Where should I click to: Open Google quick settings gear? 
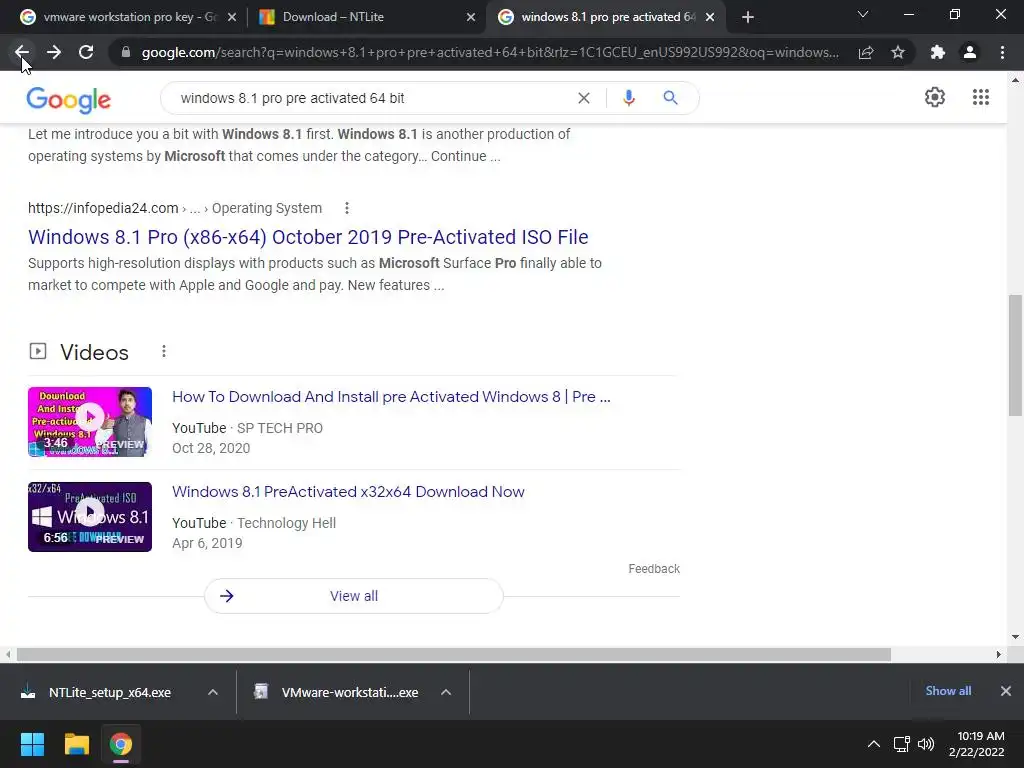pyautogui.click(x=935, y=97)
